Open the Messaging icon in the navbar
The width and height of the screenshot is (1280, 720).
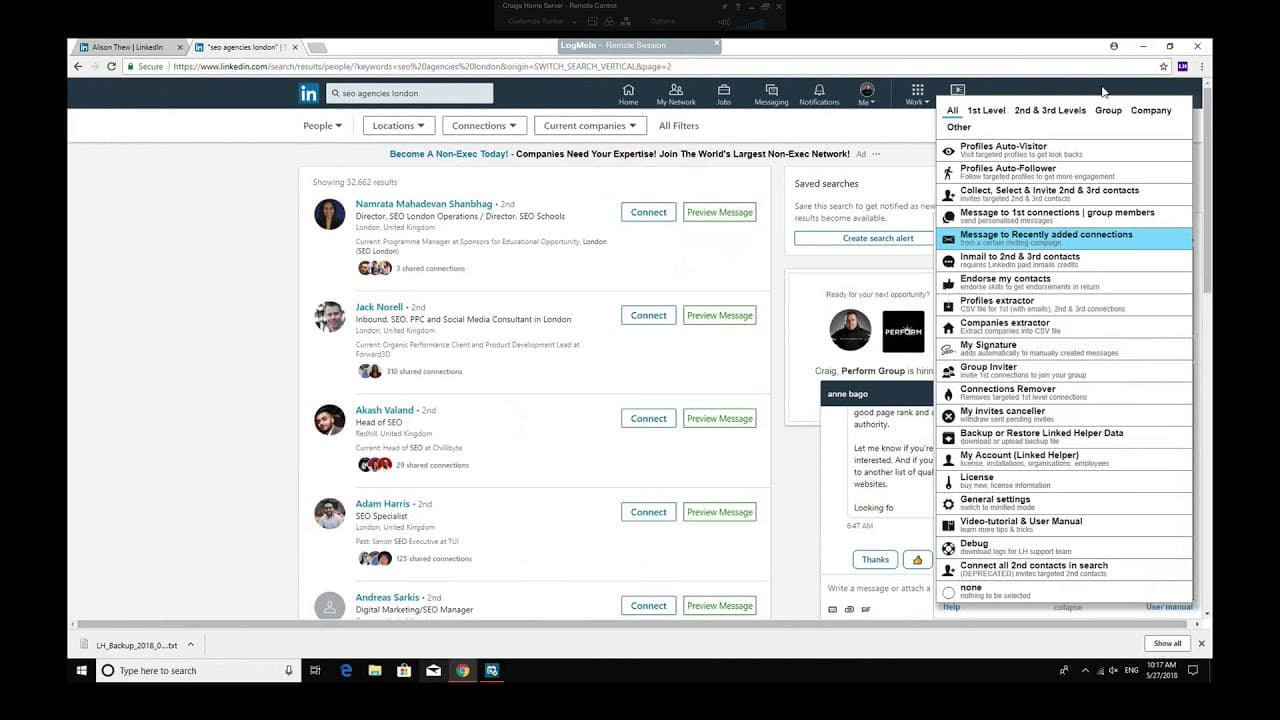(771, 90)
